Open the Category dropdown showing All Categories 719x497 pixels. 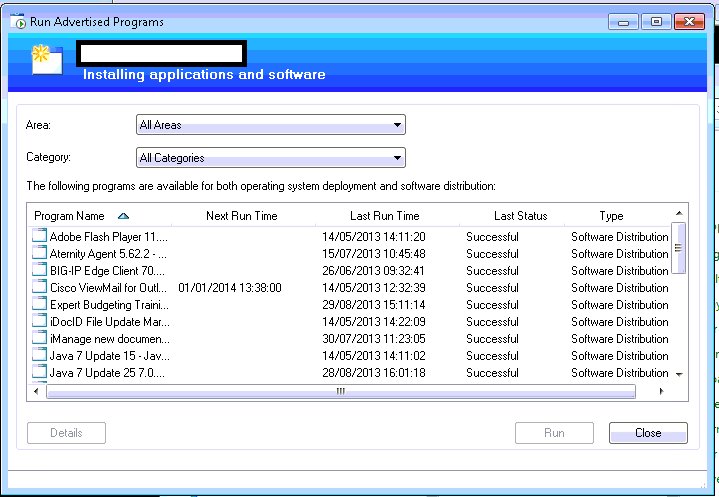click(271, 158)
